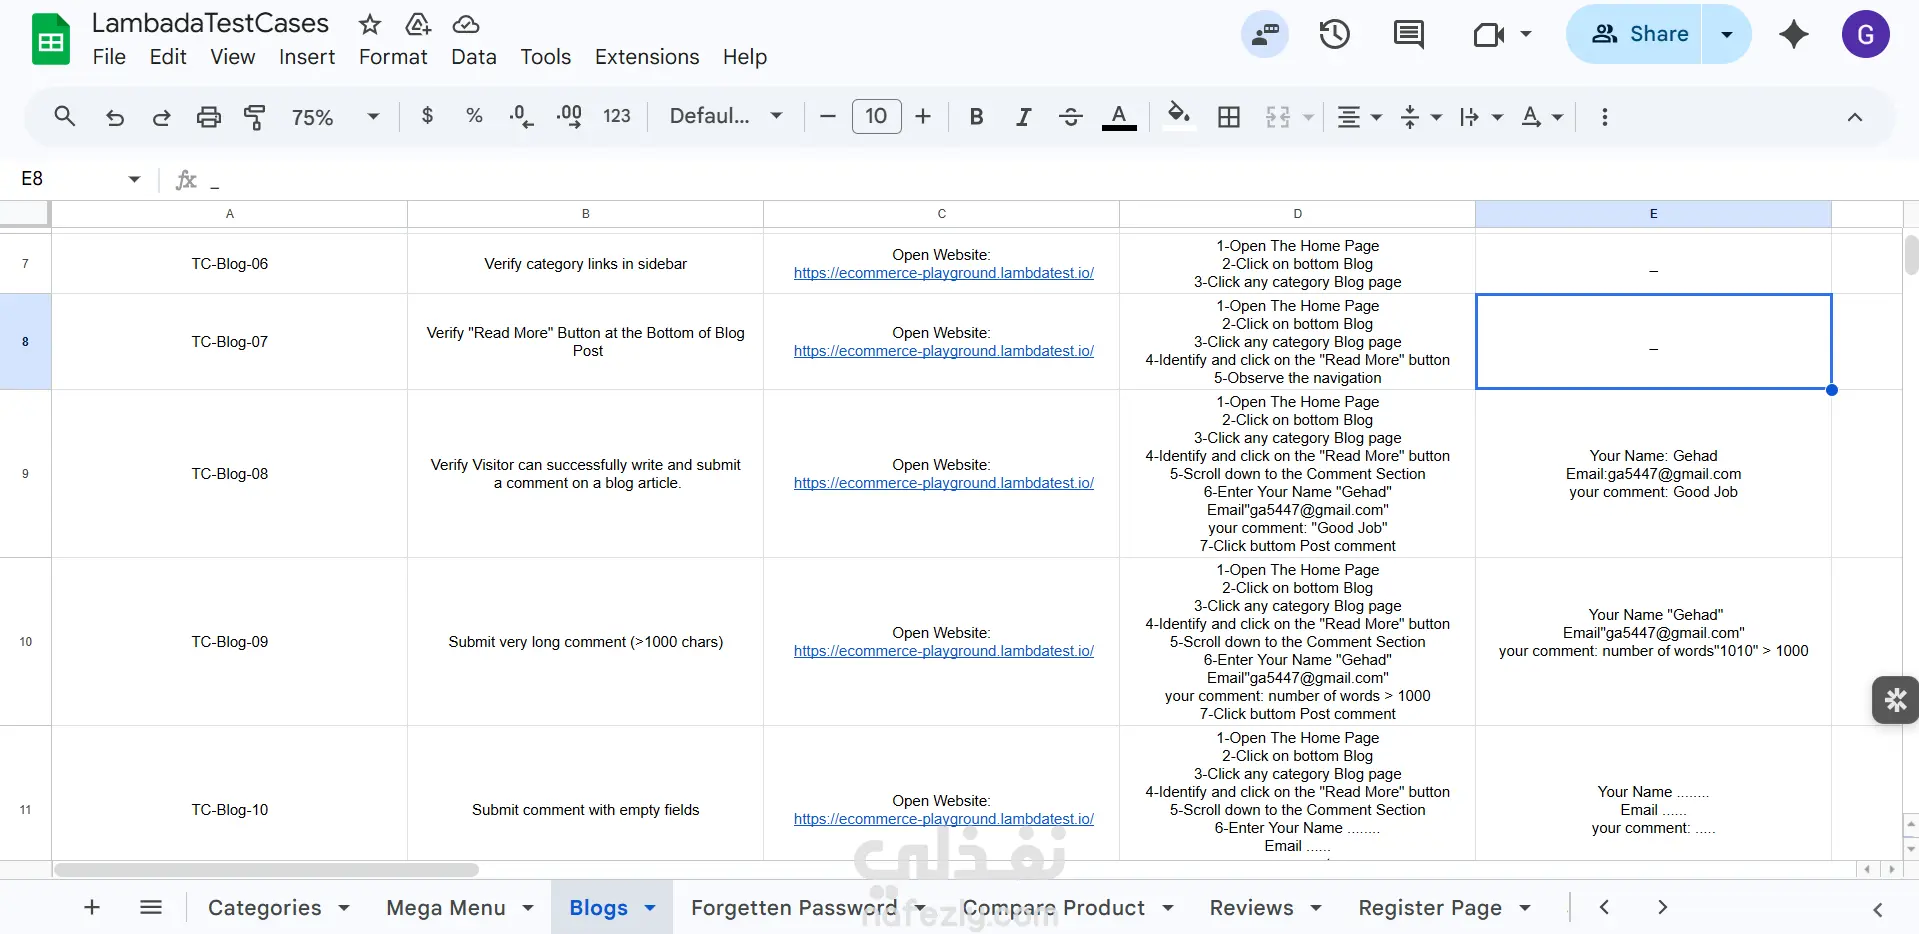The height and width of the screenshot is (934, 1919).
Task: Open the TC-Blog-06 website link
Action: point(944,273)
